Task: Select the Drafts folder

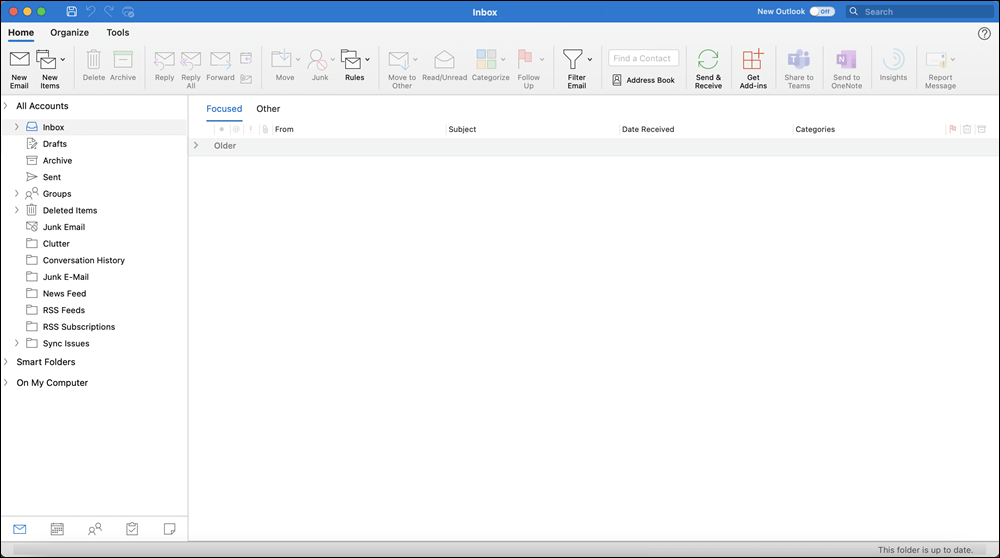Action: 55,144
